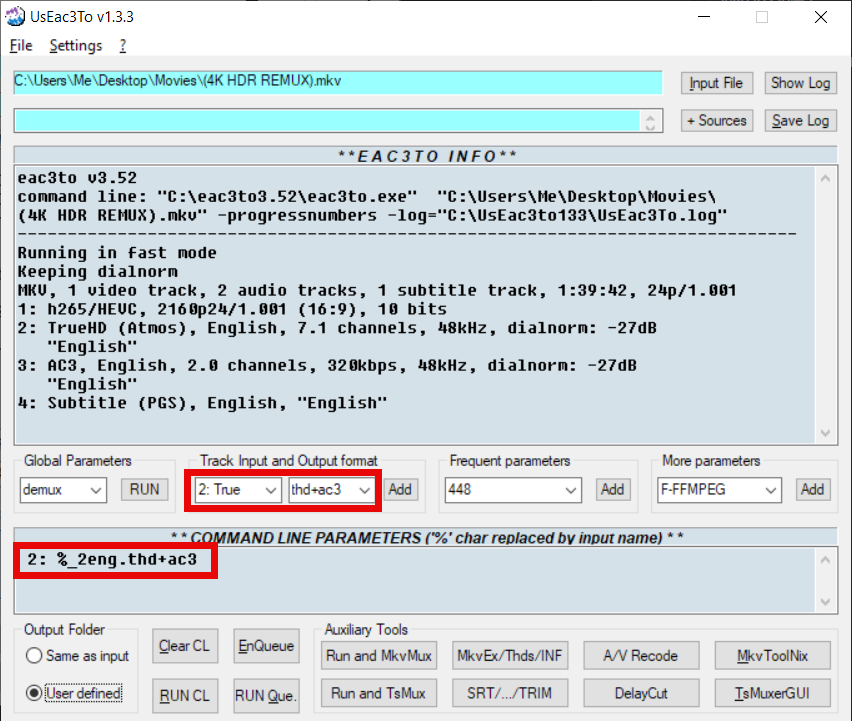Click the '1: h265/HEVC' video track line
The height and width of the screenshot is (721, 852).
[x=232, y=309]
